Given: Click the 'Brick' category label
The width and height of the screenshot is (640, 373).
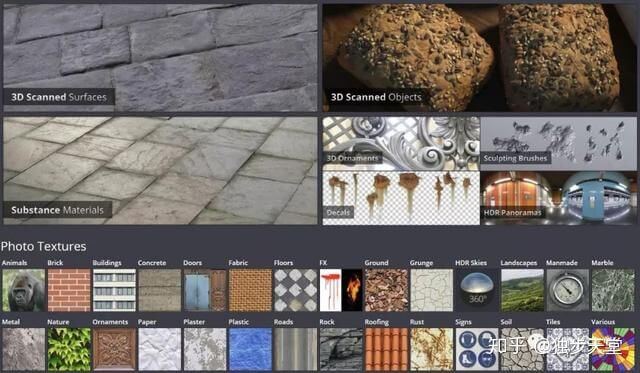Looking at the screenshot, I should (55, 263).
